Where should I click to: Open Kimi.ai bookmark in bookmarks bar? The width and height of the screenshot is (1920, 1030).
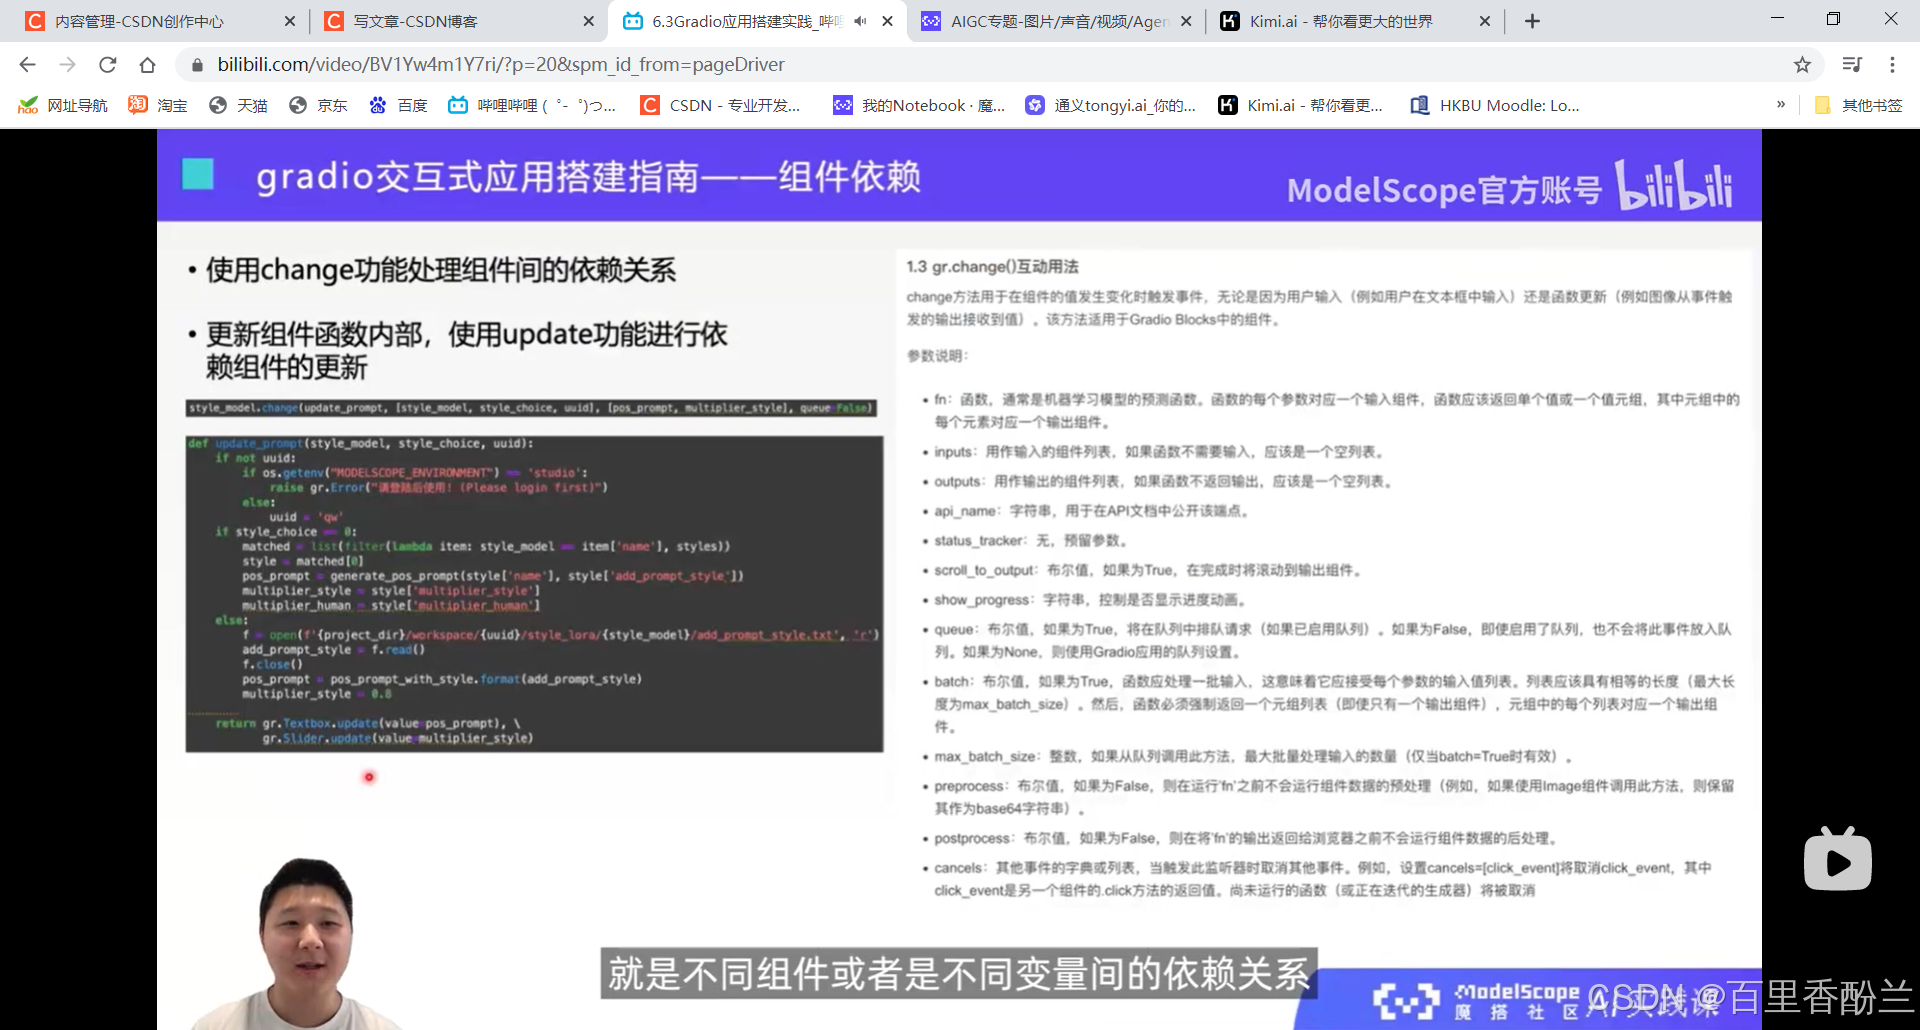[x=1301, y=105]
